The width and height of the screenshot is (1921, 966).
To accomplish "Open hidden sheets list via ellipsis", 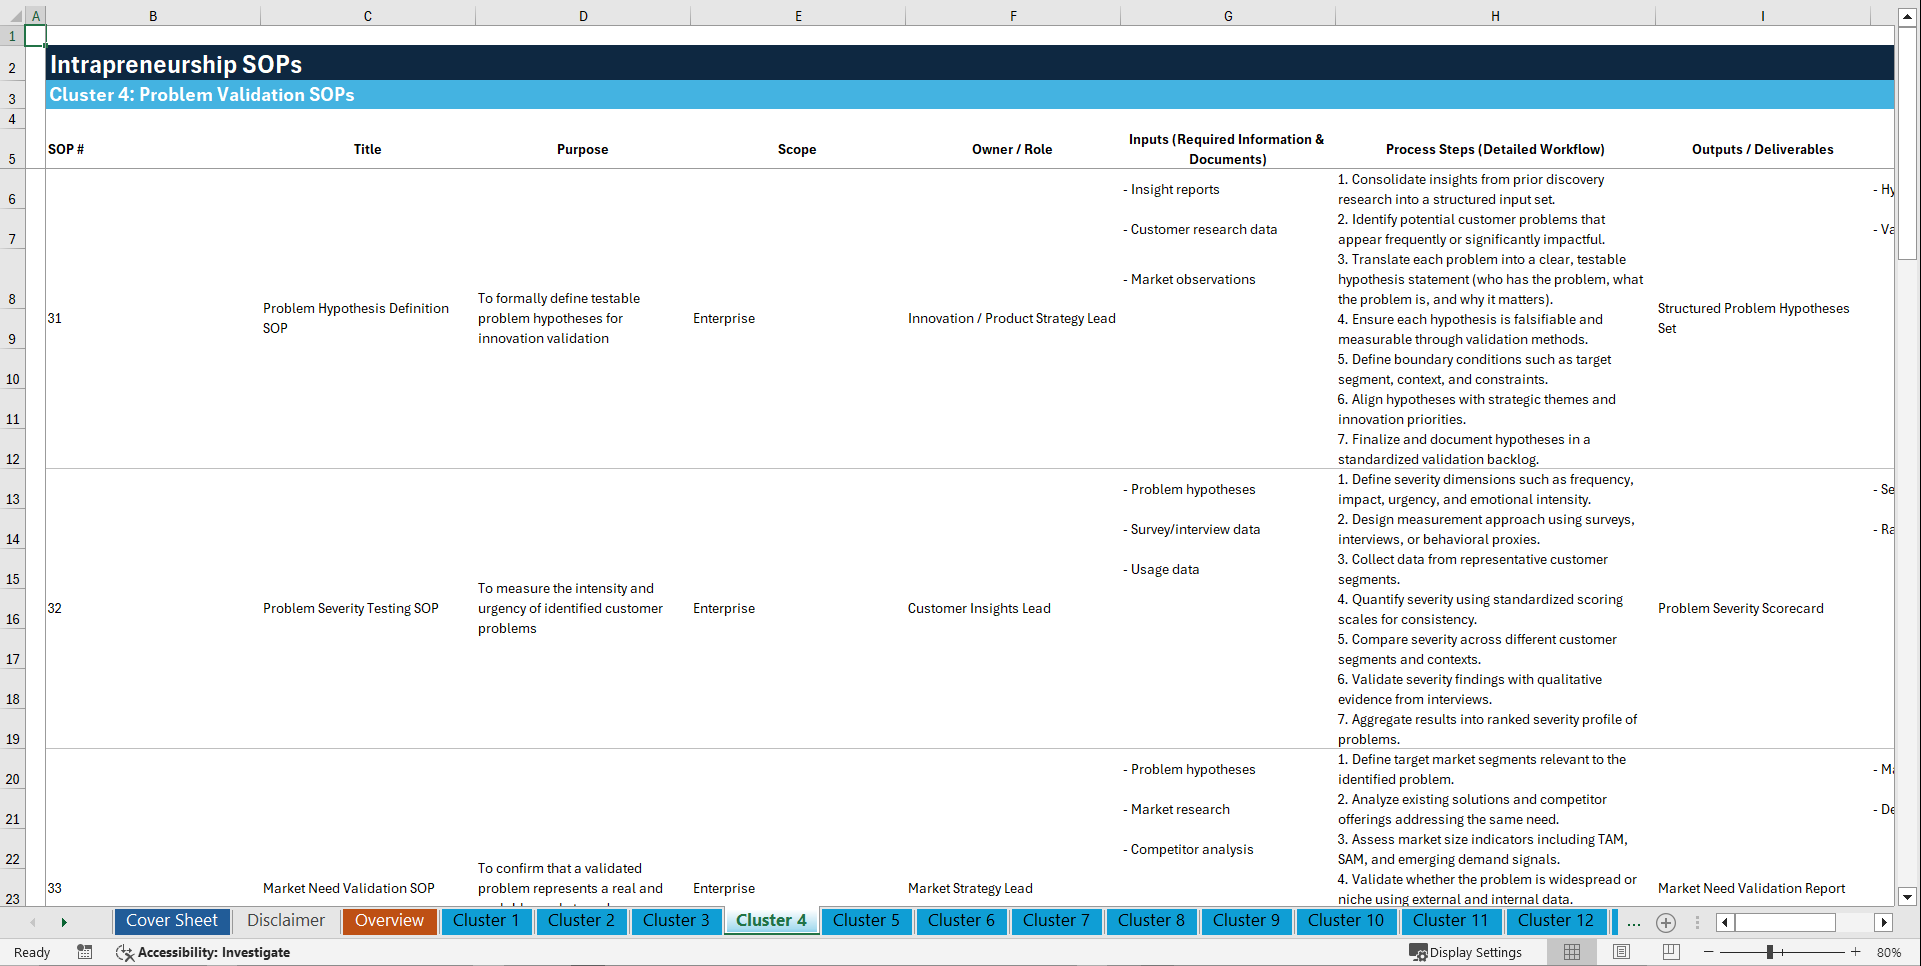I will [1634, 923].
